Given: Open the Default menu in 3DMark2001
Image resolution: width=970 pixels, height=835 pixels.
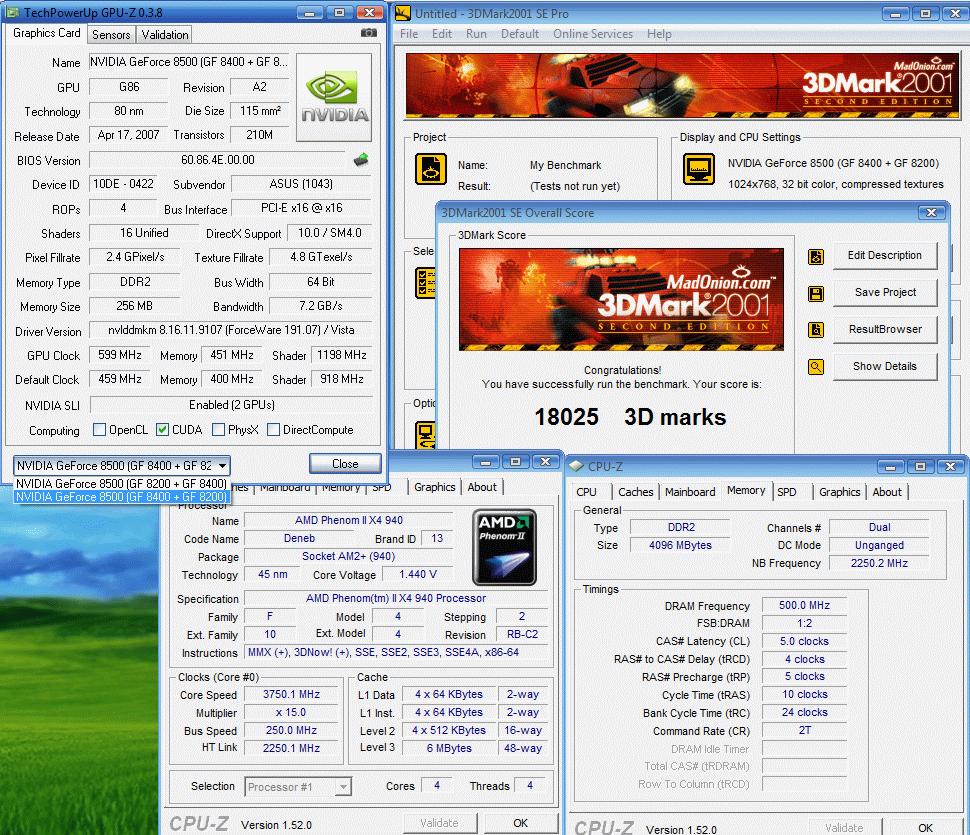Looking at the screenshot, I should (x=520, y=34).
